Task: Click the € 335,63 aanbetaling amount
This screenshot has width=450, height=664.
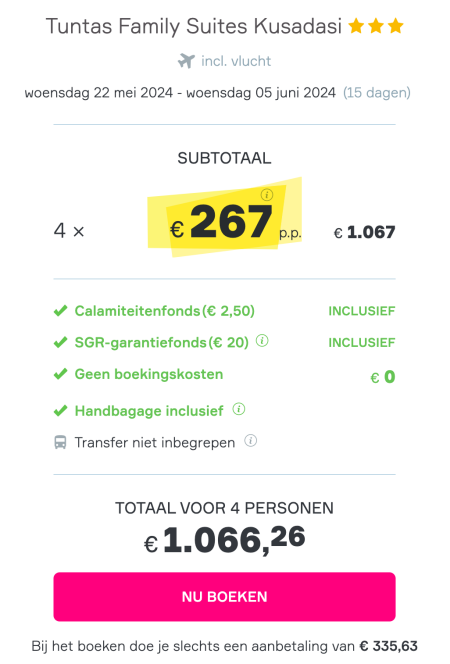Action: (389, 646)
